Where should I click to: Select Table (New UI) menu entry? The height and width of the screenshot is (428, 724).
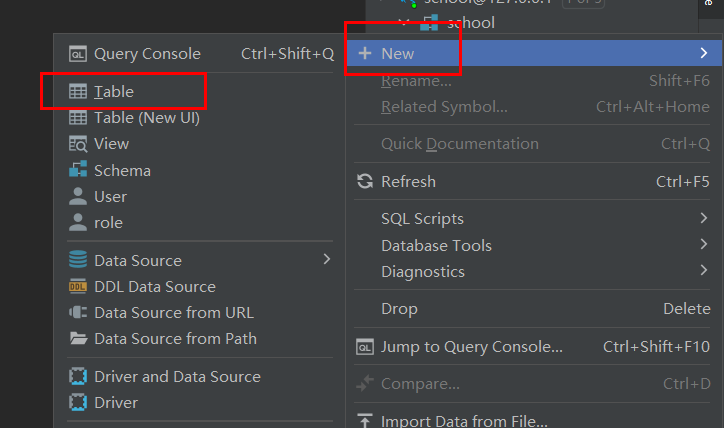146,118
